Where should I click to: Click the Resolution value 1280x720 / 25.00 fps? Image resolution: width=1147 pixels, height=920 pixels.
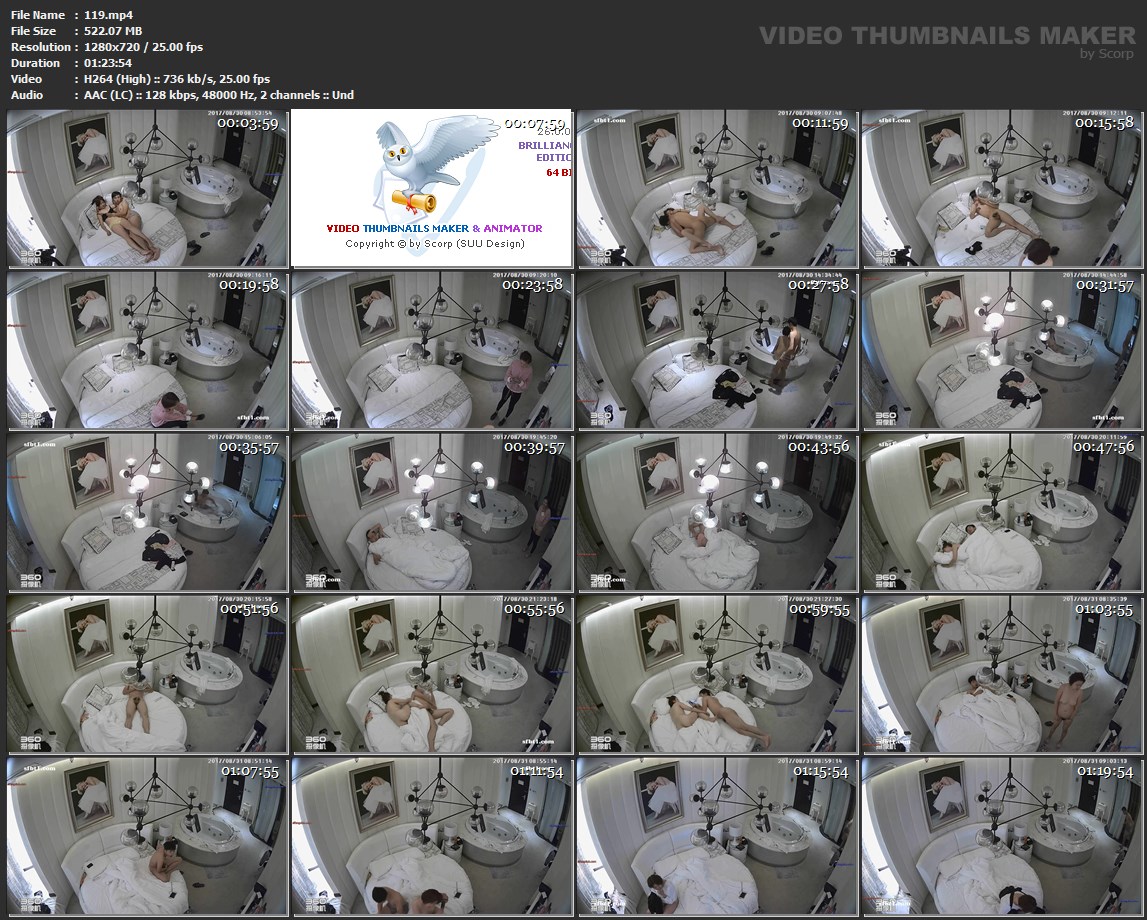pos(143,47)
